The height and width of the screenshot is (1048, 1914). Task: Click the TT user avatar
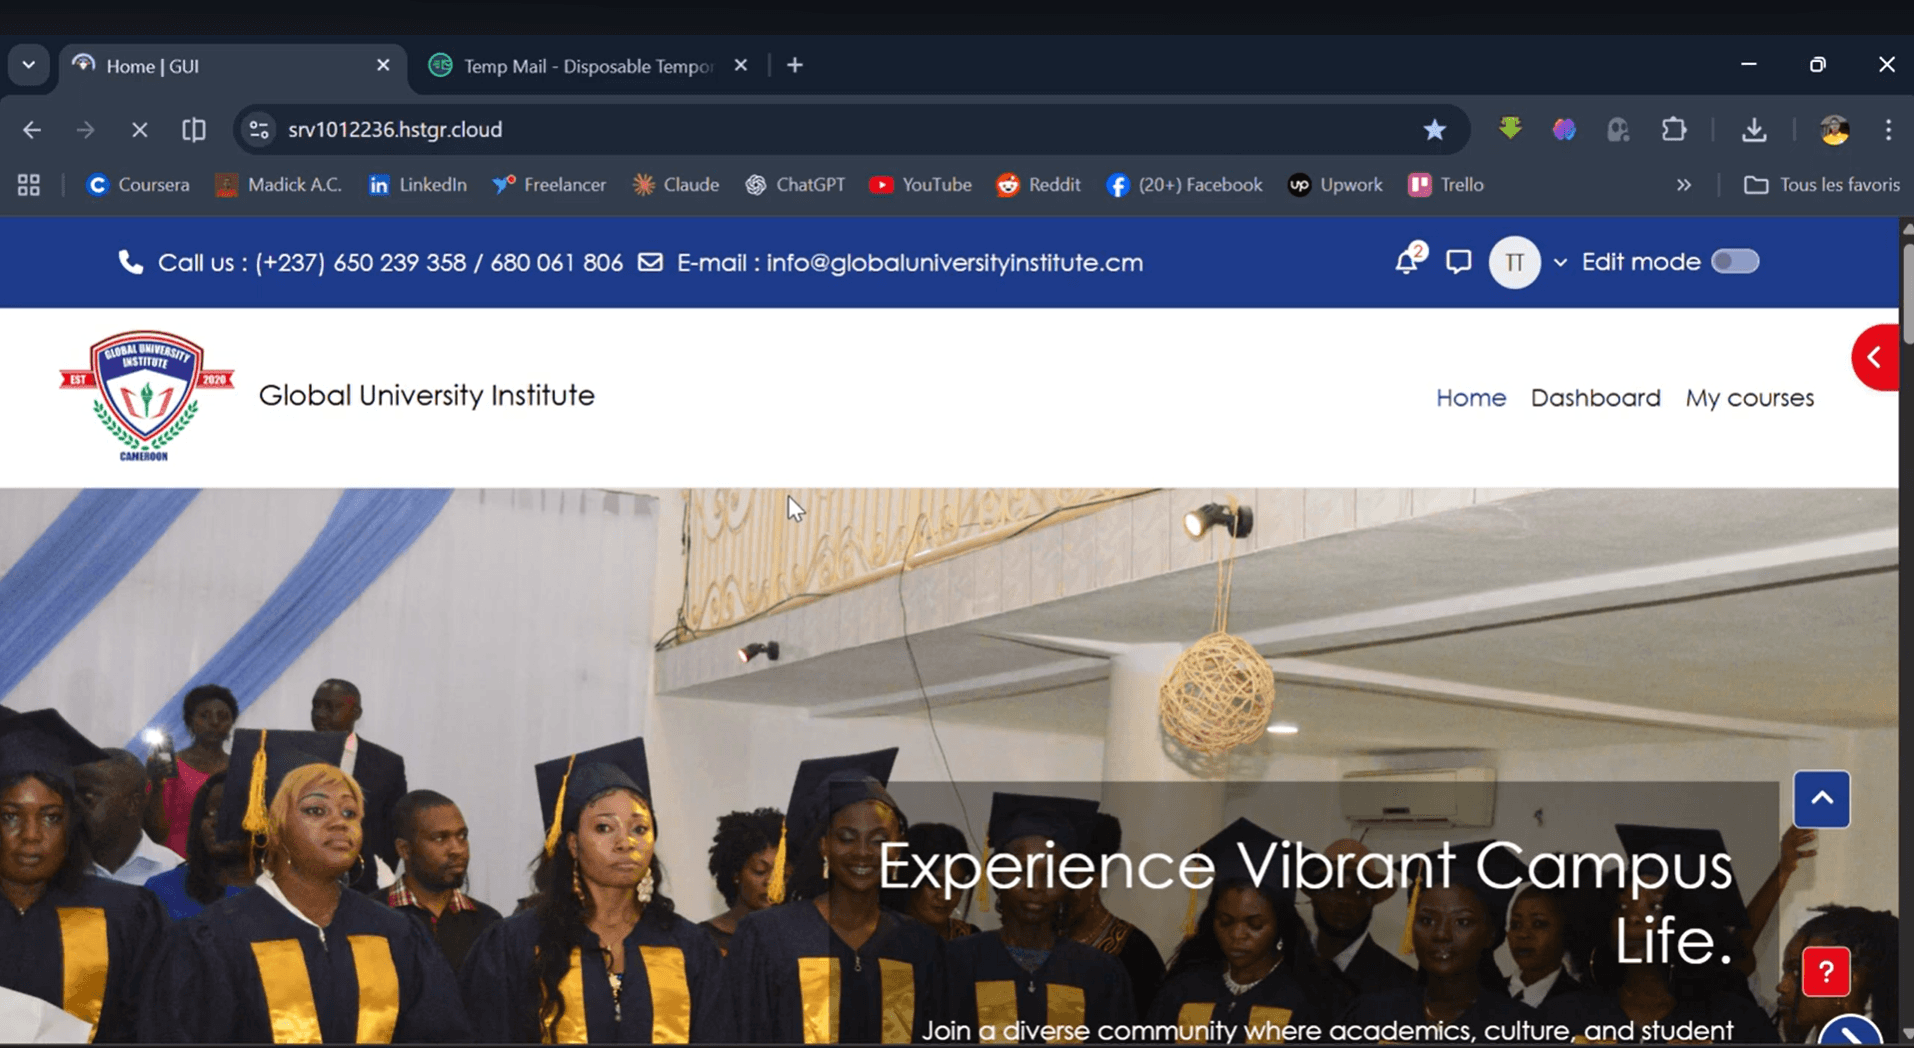[x=1514, y=262]
